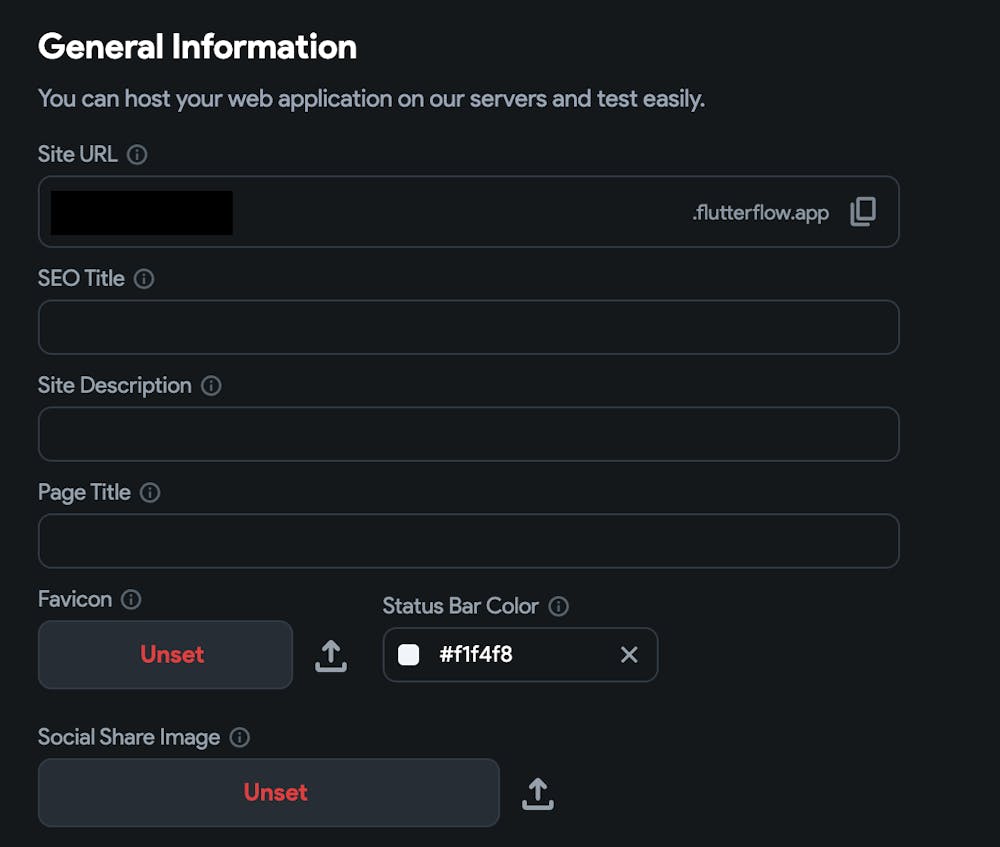The height and width of the screenshot is (847, 1000).
Task: Open the status bar color picker swatch
Action: pos(409,655)
